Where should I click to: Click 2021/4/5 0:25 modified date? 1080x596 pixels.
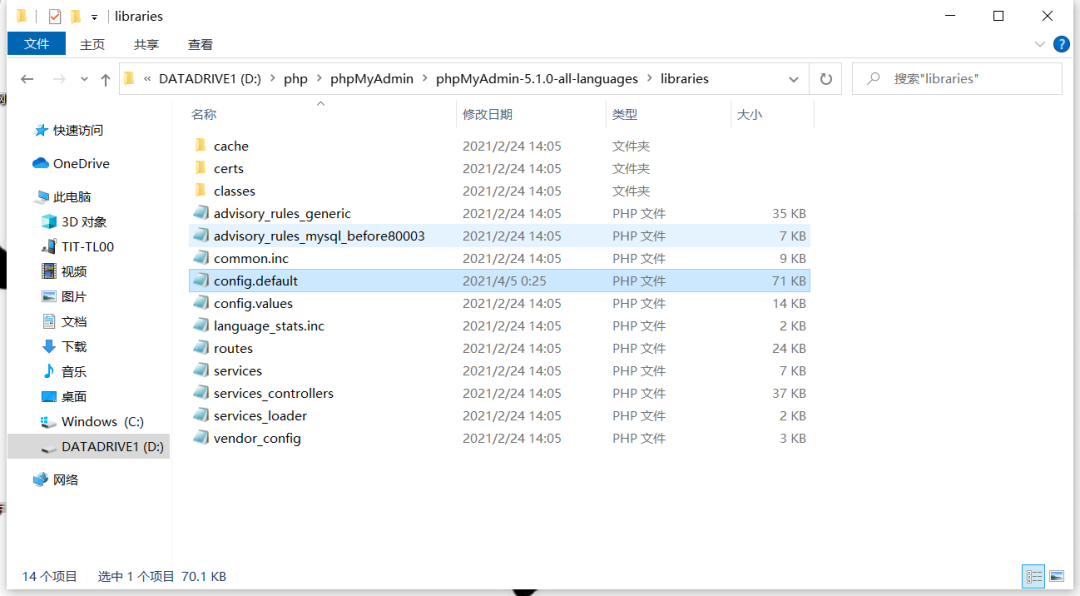[504, 280]
